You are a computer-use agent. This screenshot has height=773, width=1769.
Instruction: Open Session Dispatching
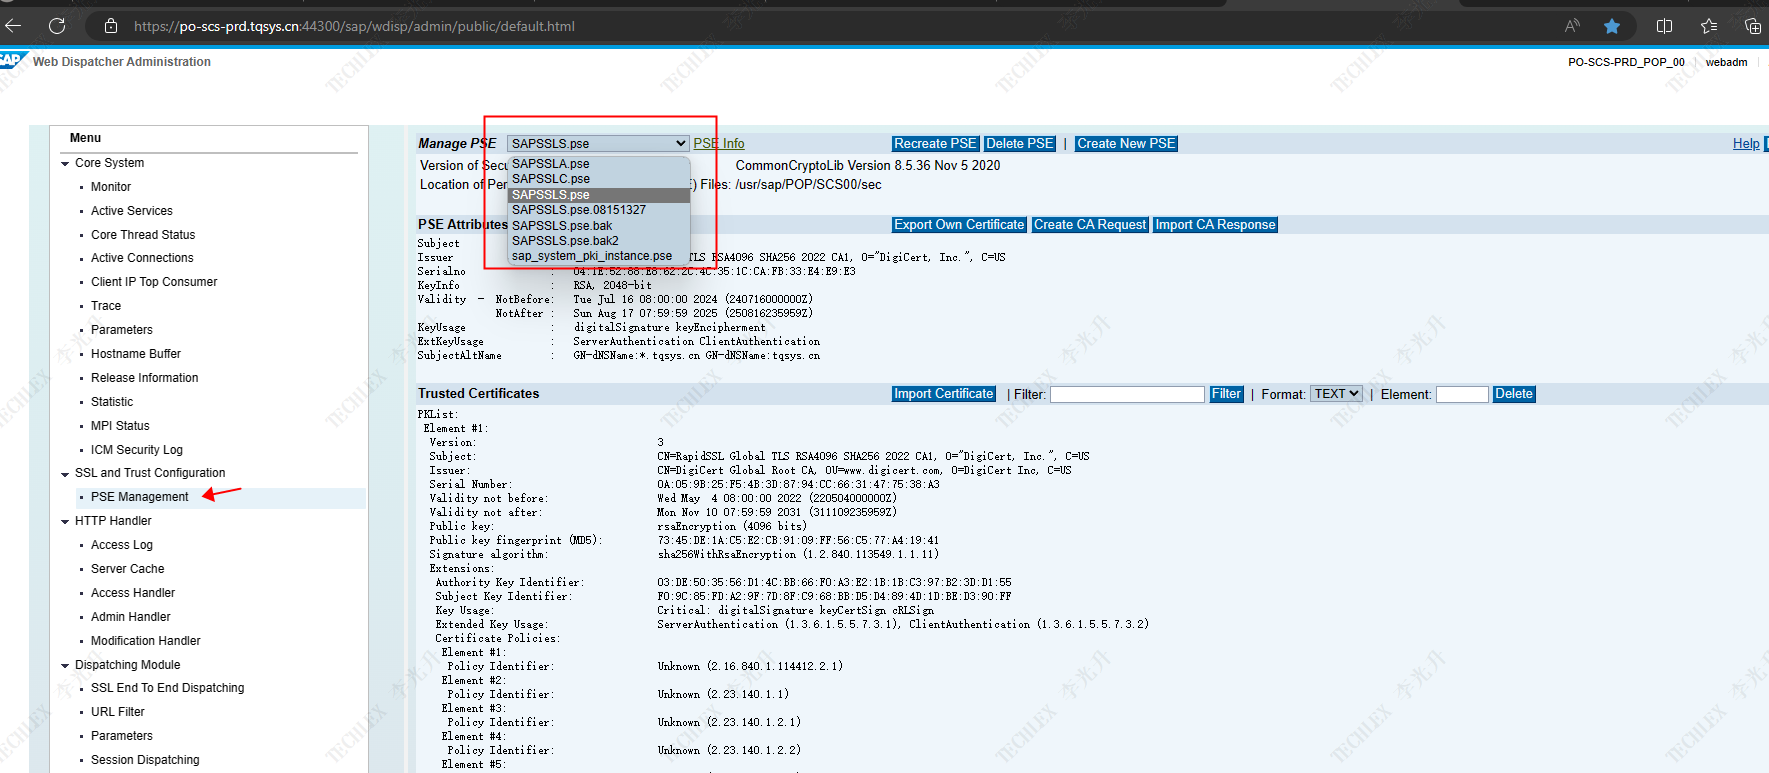(145, 760)
